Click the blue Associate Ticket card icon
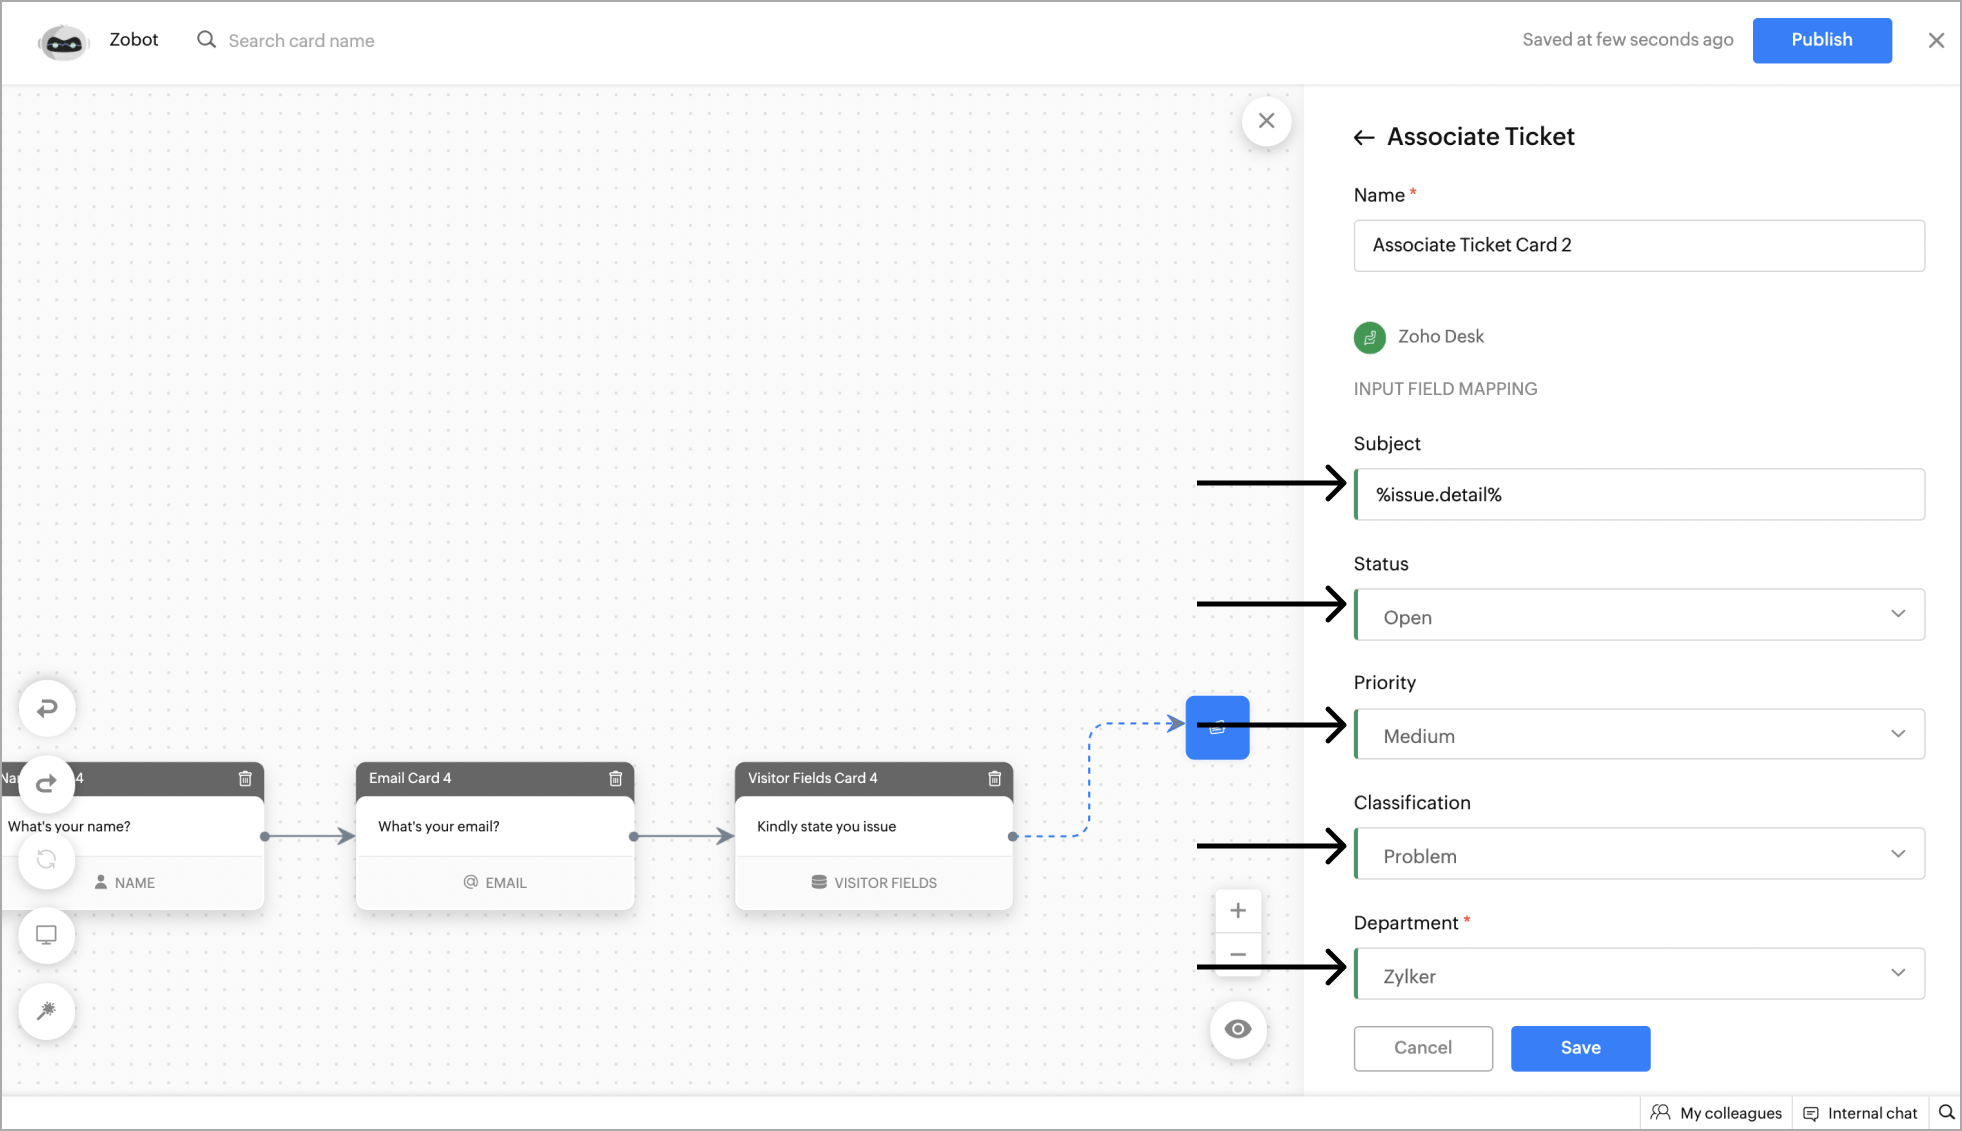Screen dimensions: 1962x1131 pyautogui.click(x=1216, y=727)
